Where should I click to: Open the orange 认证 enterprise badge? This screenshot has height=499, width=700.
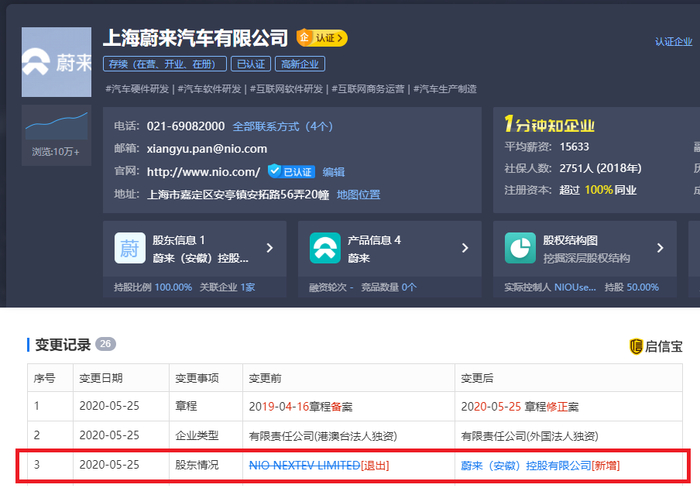tap(322, 38)
